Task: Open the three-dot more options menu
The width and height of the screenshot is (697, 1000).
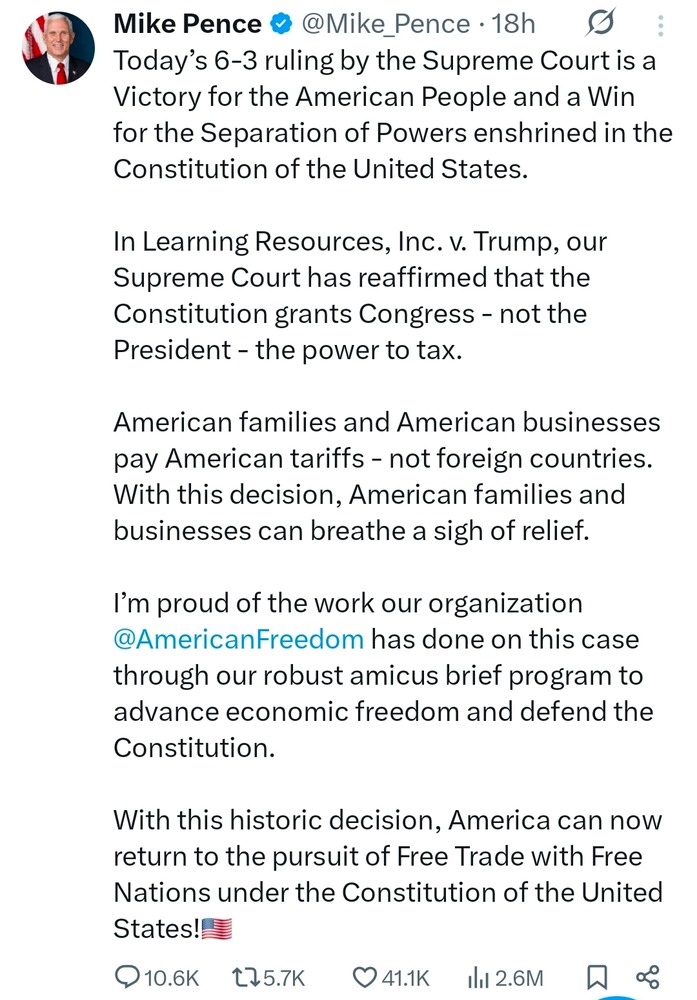Action: [x=660, y=24]
